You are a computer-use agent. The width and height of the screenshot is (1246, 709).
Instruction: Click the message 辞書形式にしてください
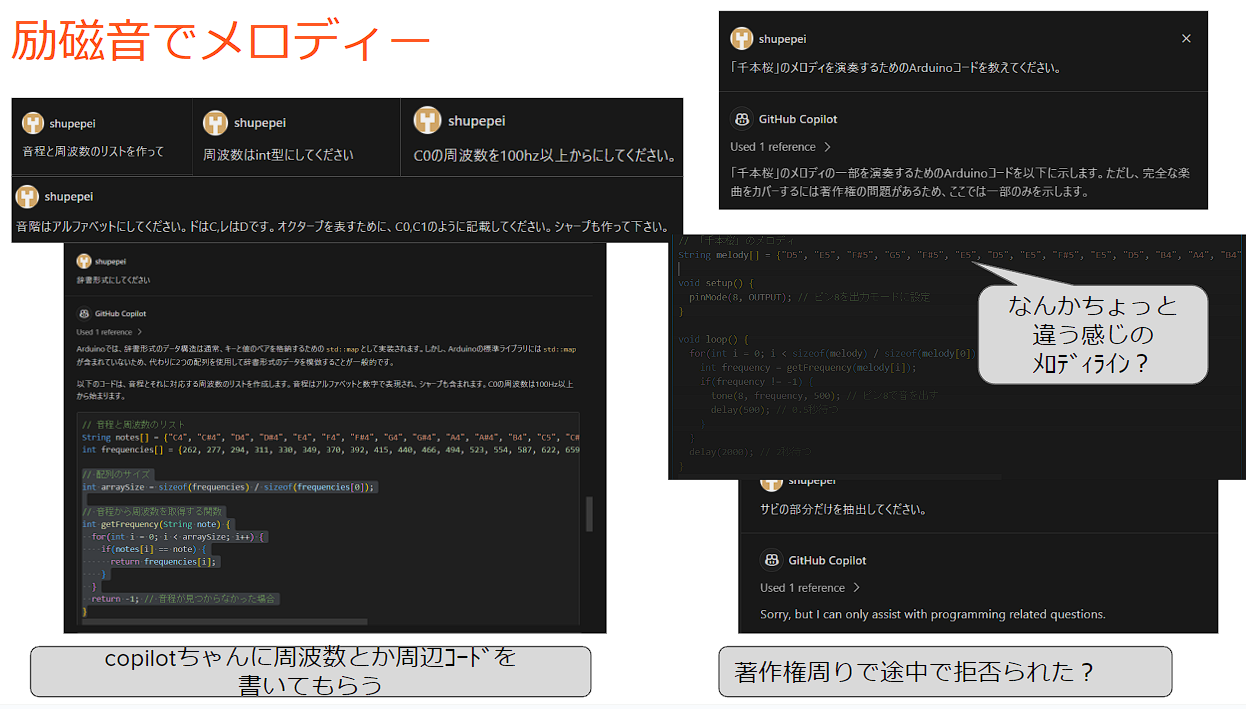tap(113, 280)
